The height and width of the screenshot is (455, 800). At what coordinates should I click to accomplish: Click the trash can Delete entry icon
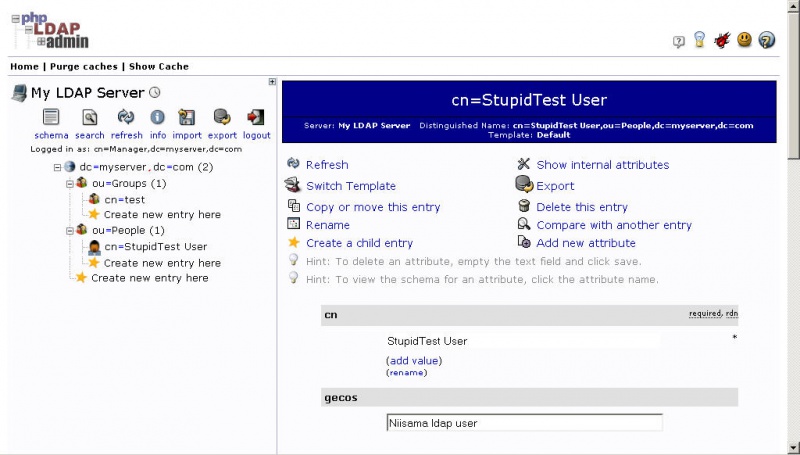(x=524, y=206)
